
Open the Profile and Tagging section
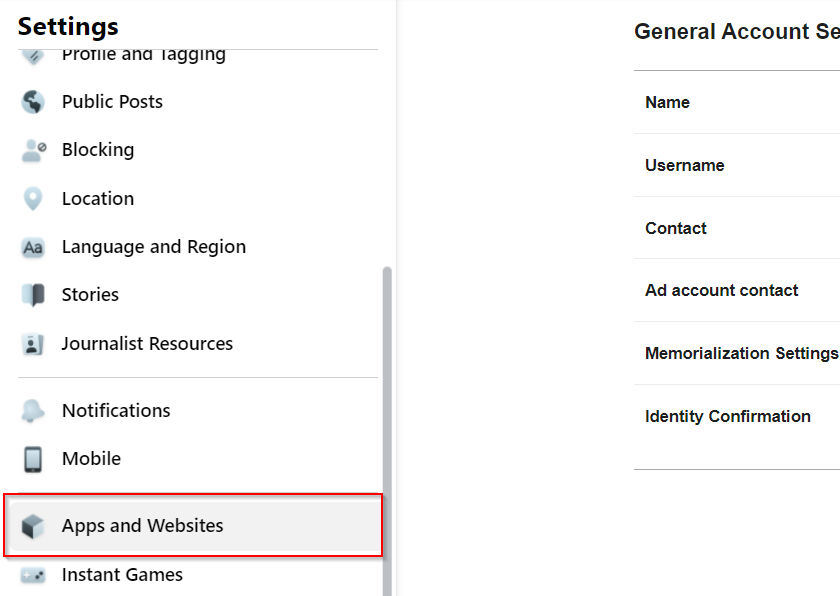point(143,55)
